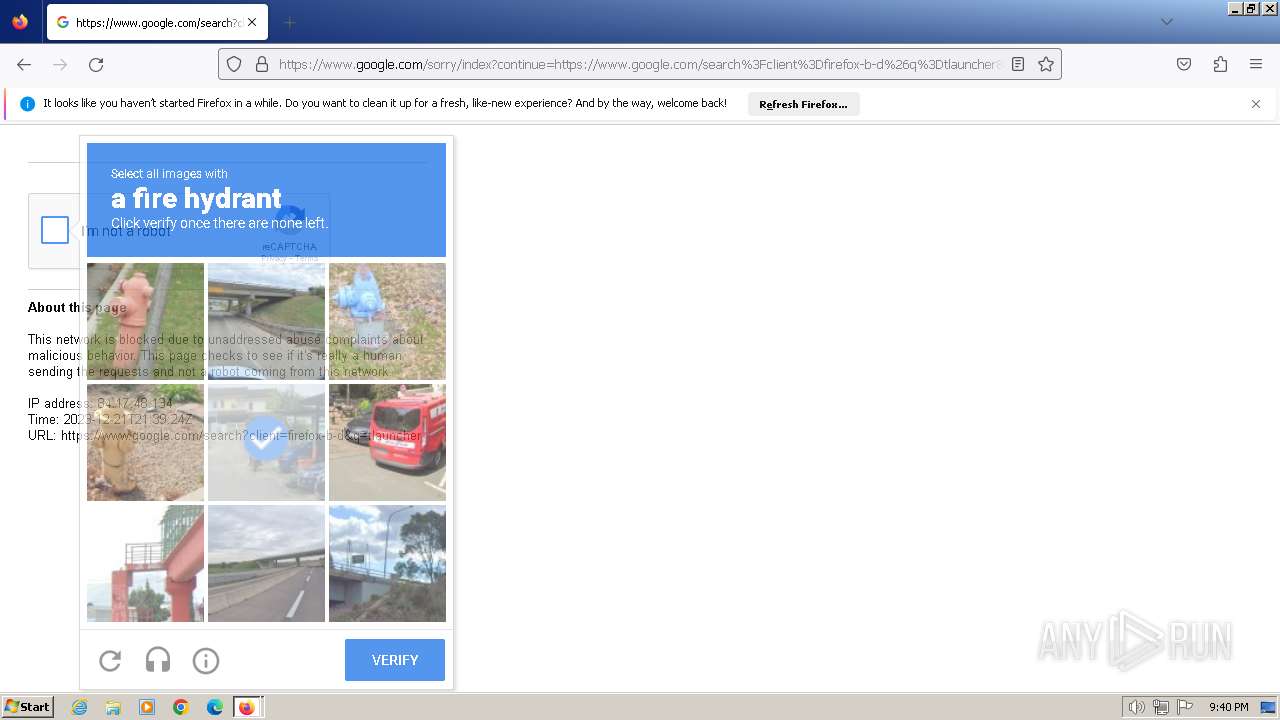
Task: Open the network tray icon
Action: 1161,707
